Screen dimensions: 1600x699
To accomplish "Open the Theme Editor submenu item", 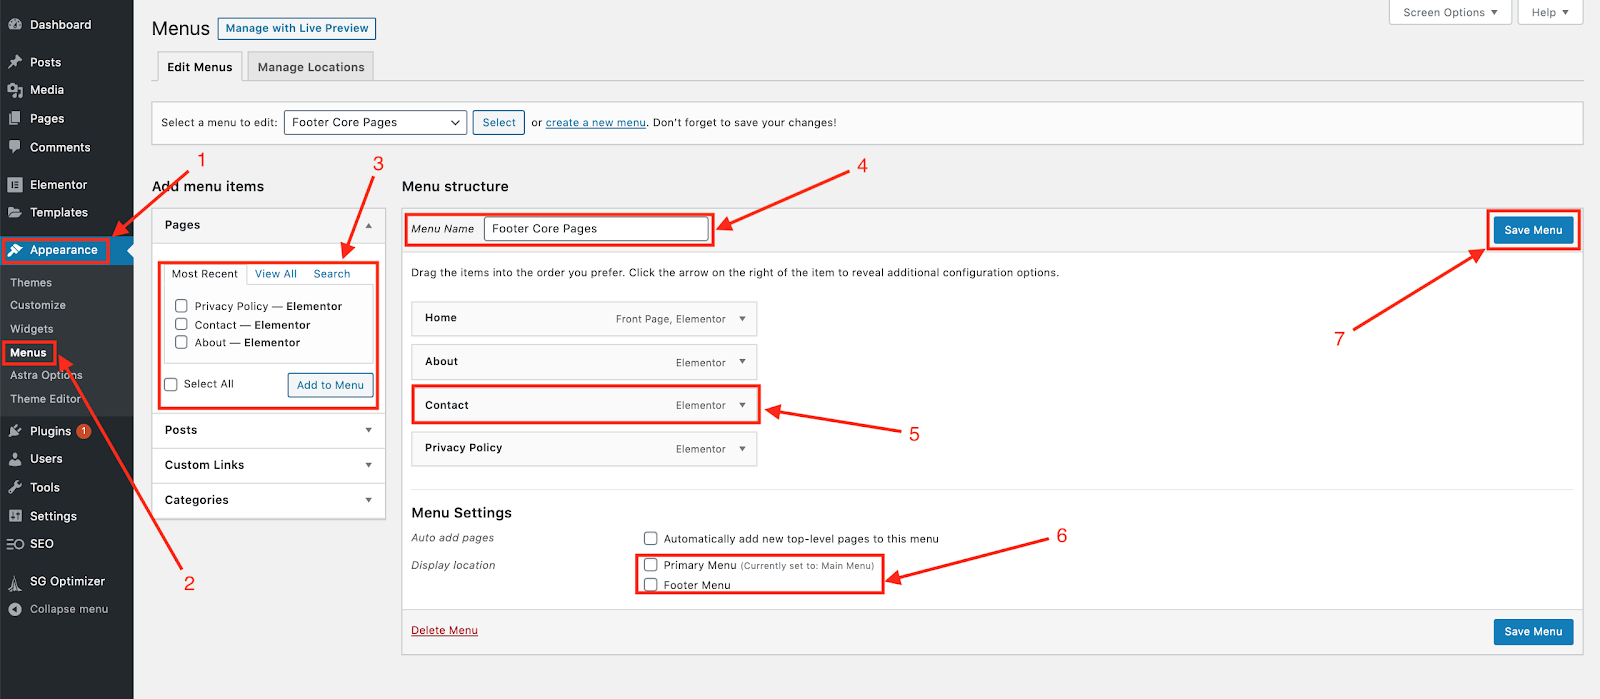I will point(45,399).
